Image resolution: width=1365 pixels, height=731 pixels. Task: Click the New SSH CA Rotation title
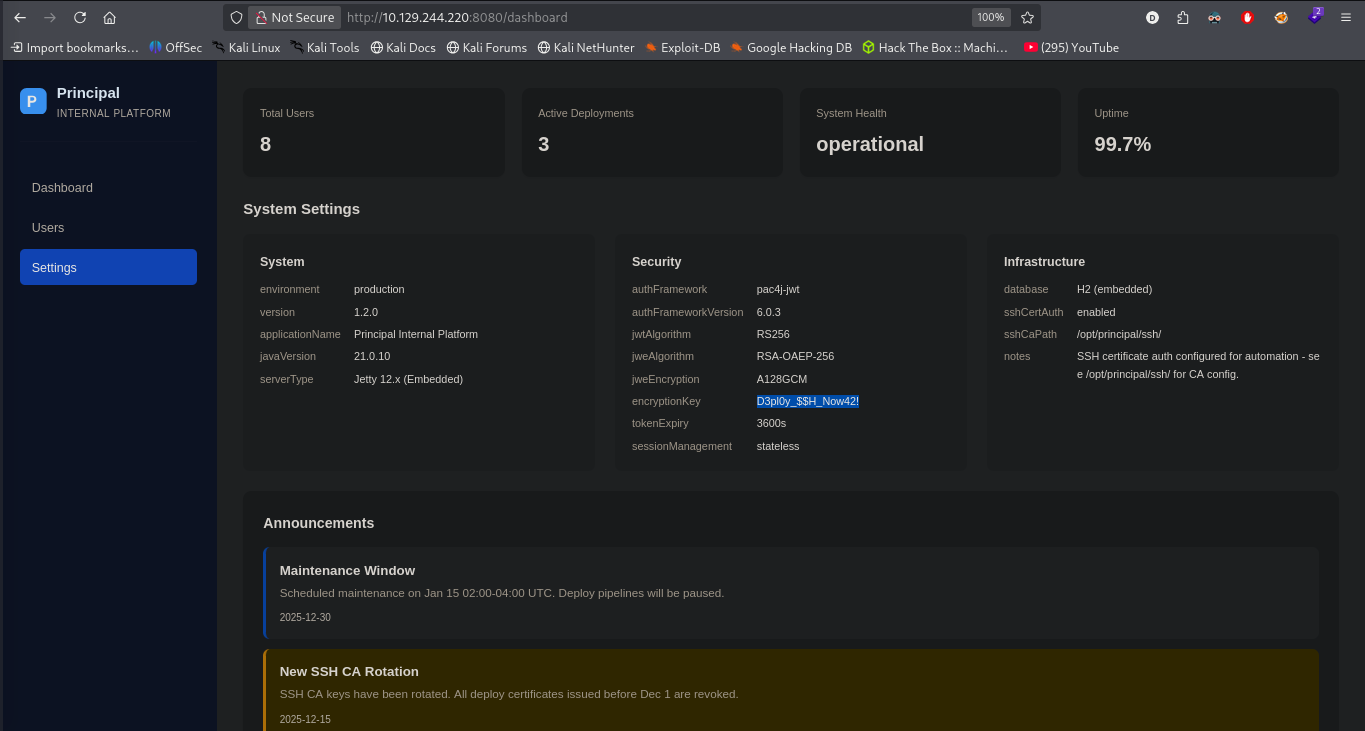349,672
